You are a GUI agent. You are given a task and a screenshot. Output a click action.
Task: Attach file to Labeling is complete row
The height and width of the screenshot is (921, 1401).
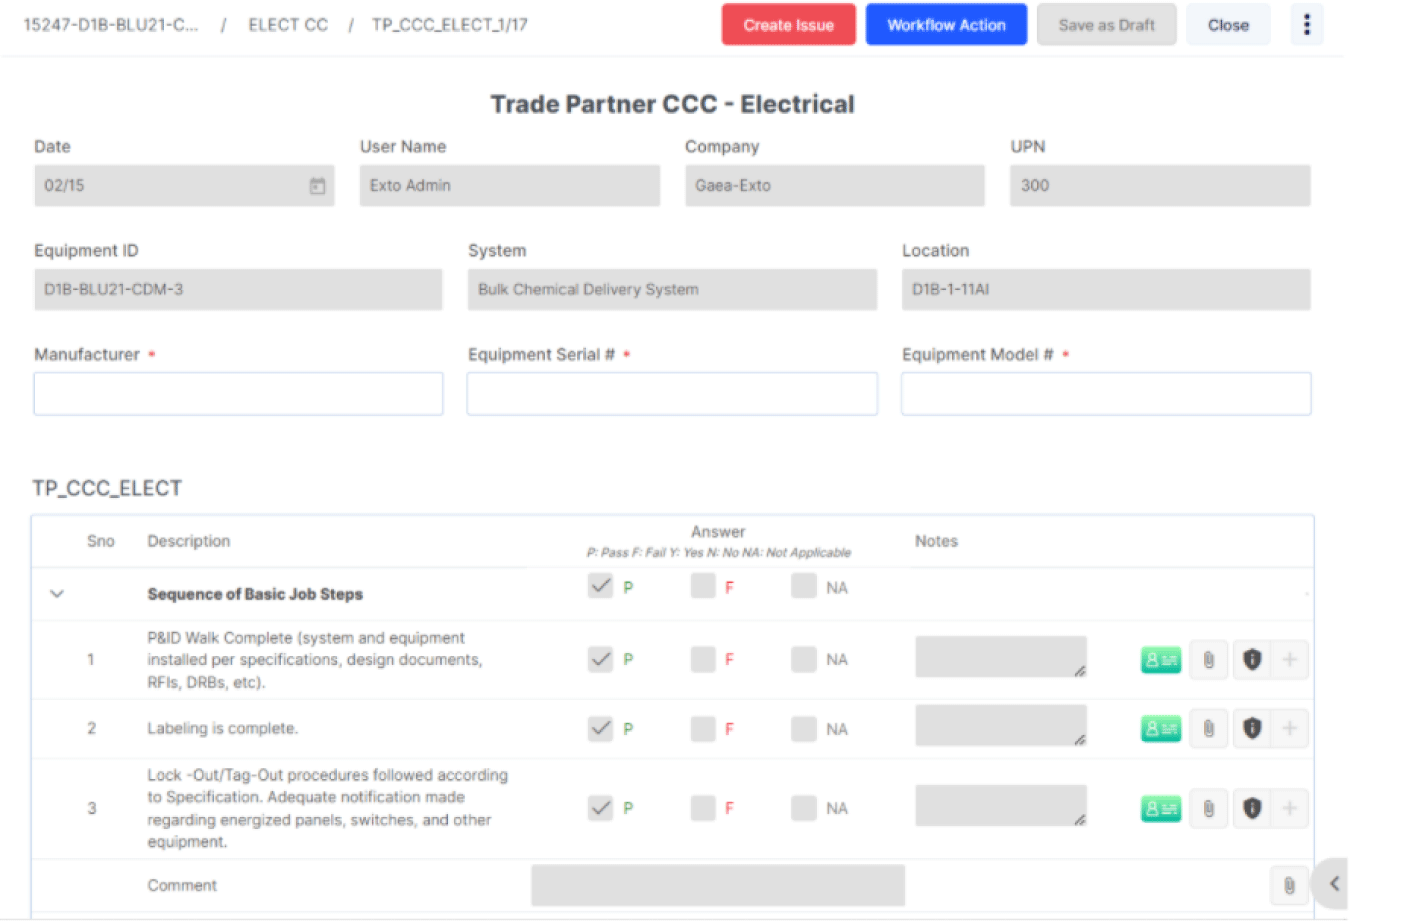pos(1208,729)
